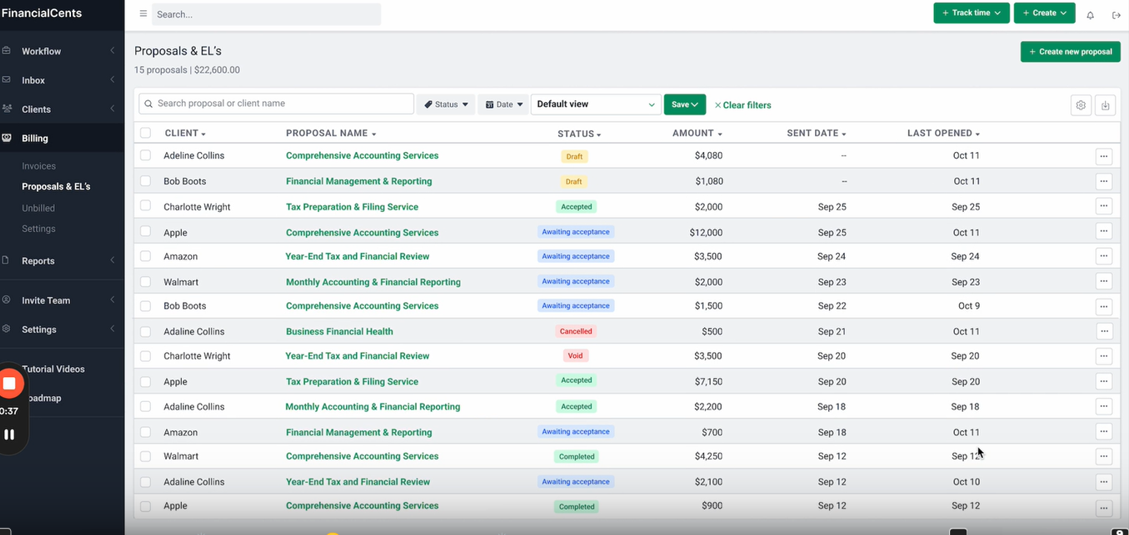Open the general Settings sidebar menu
1129x535 pixels.
[62, 329]
